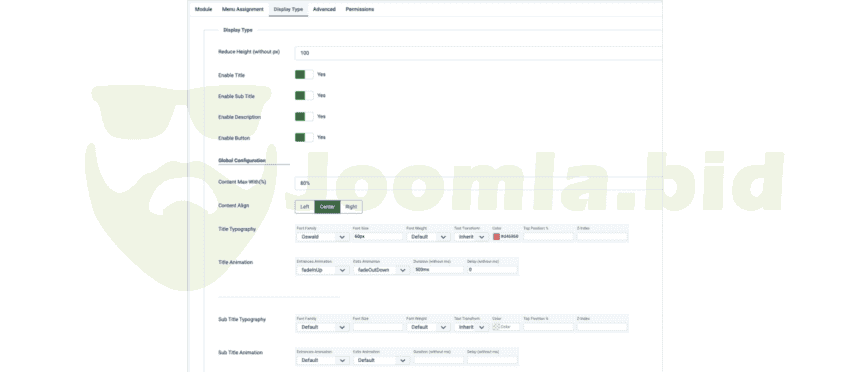Open the Menu Assignment tab
This screenshot has height=372, width=850.
(x=242, y=9)
